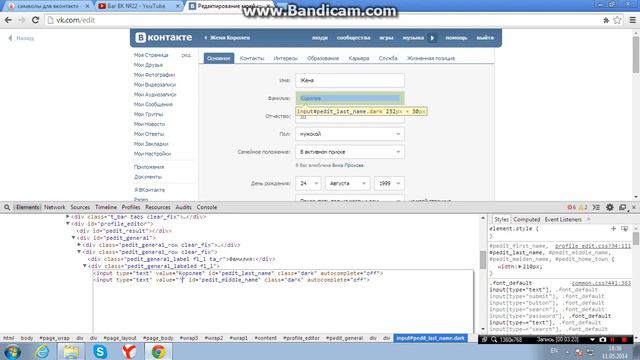This screenshot has width=640, height=360.
Task: Click the Имя input field
Action: pyautogui.click(x=350, y=80)
